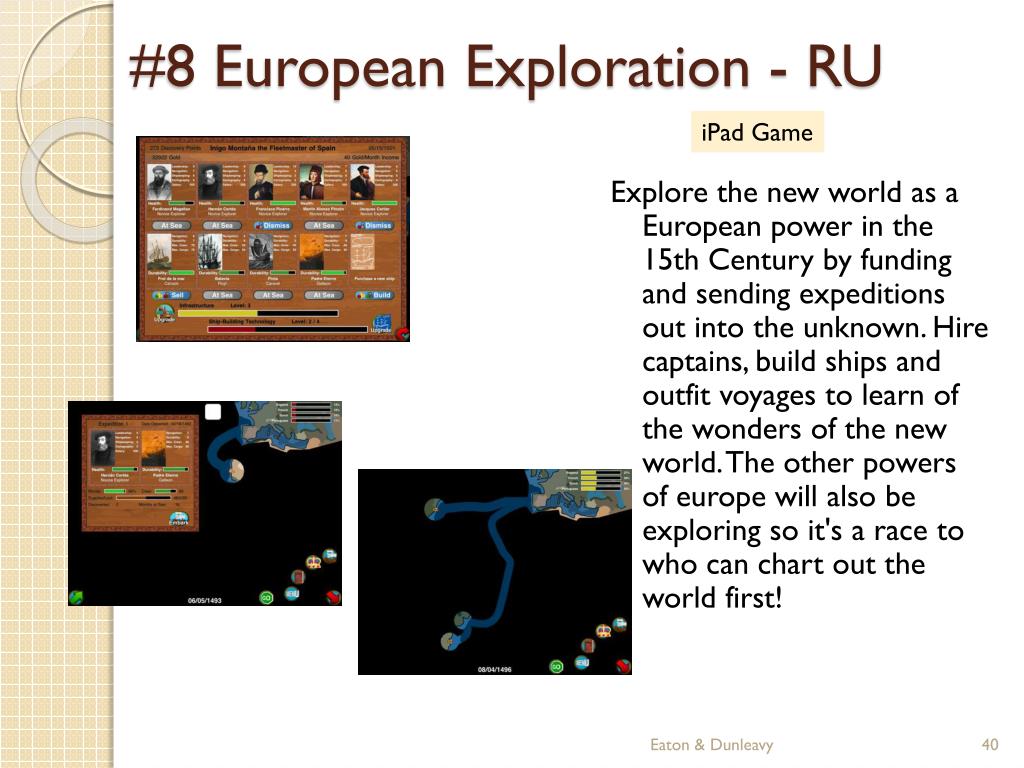The width and height of the screenshot is (1024, 768).
Task: Click the western discovered island on 08/04/1496 map
Action: coord(434,508)
